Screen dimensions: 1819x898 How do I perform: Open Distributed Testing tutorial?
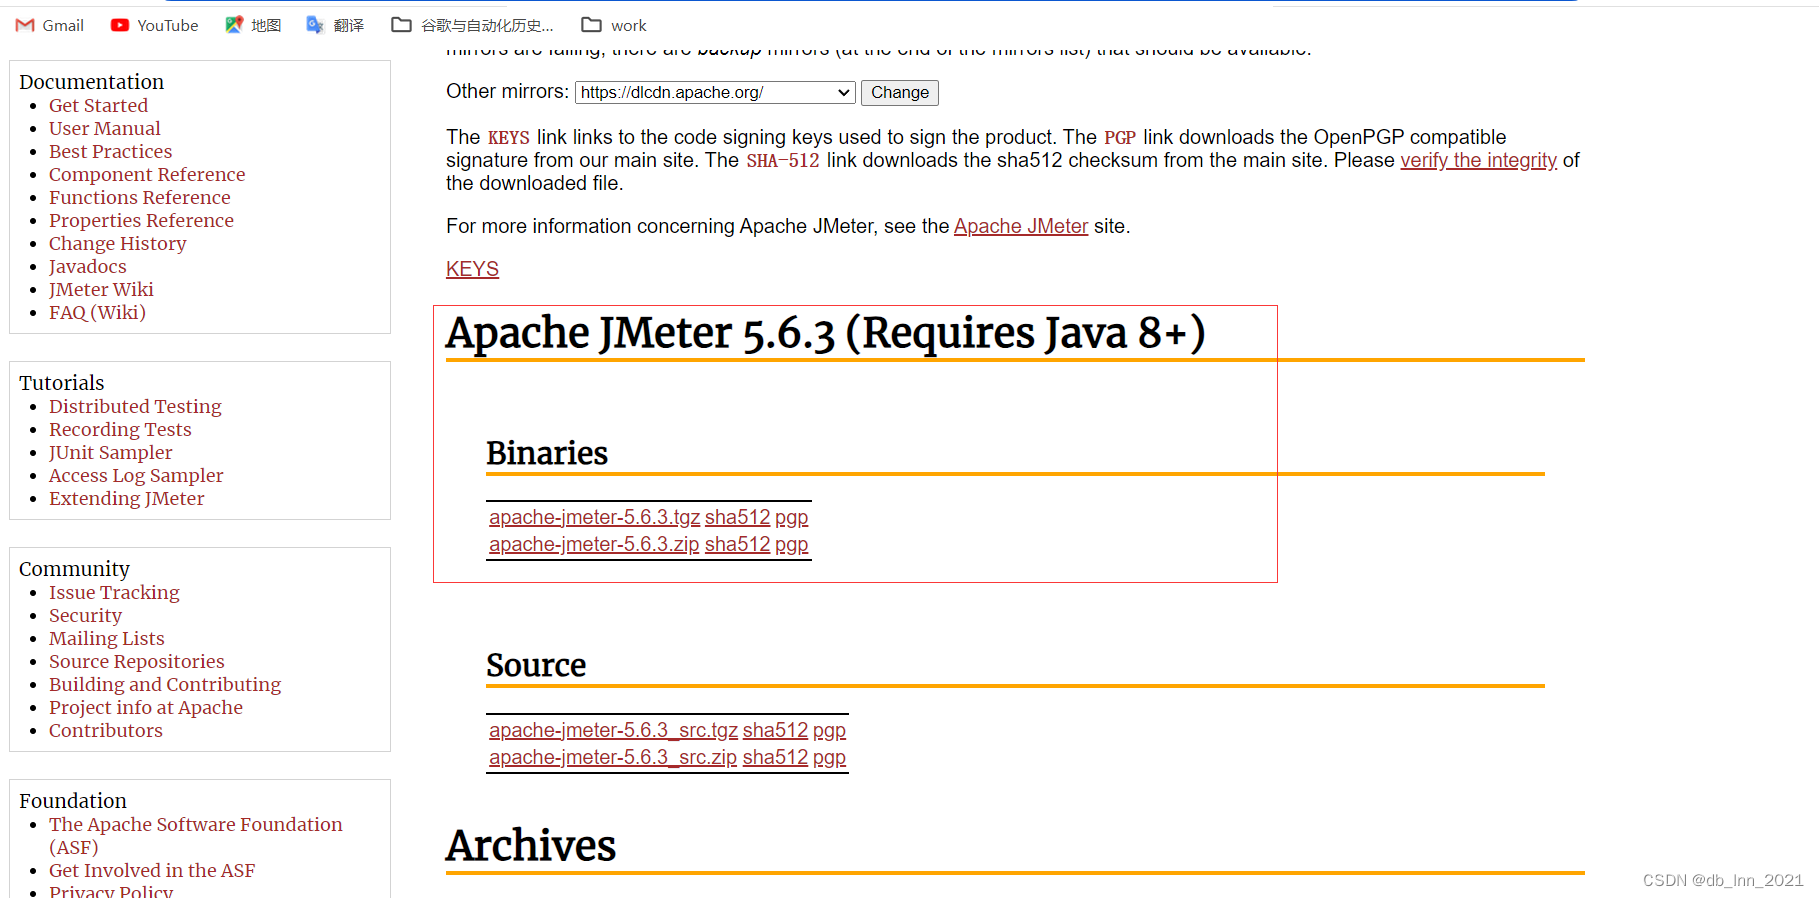pos(135,406)
